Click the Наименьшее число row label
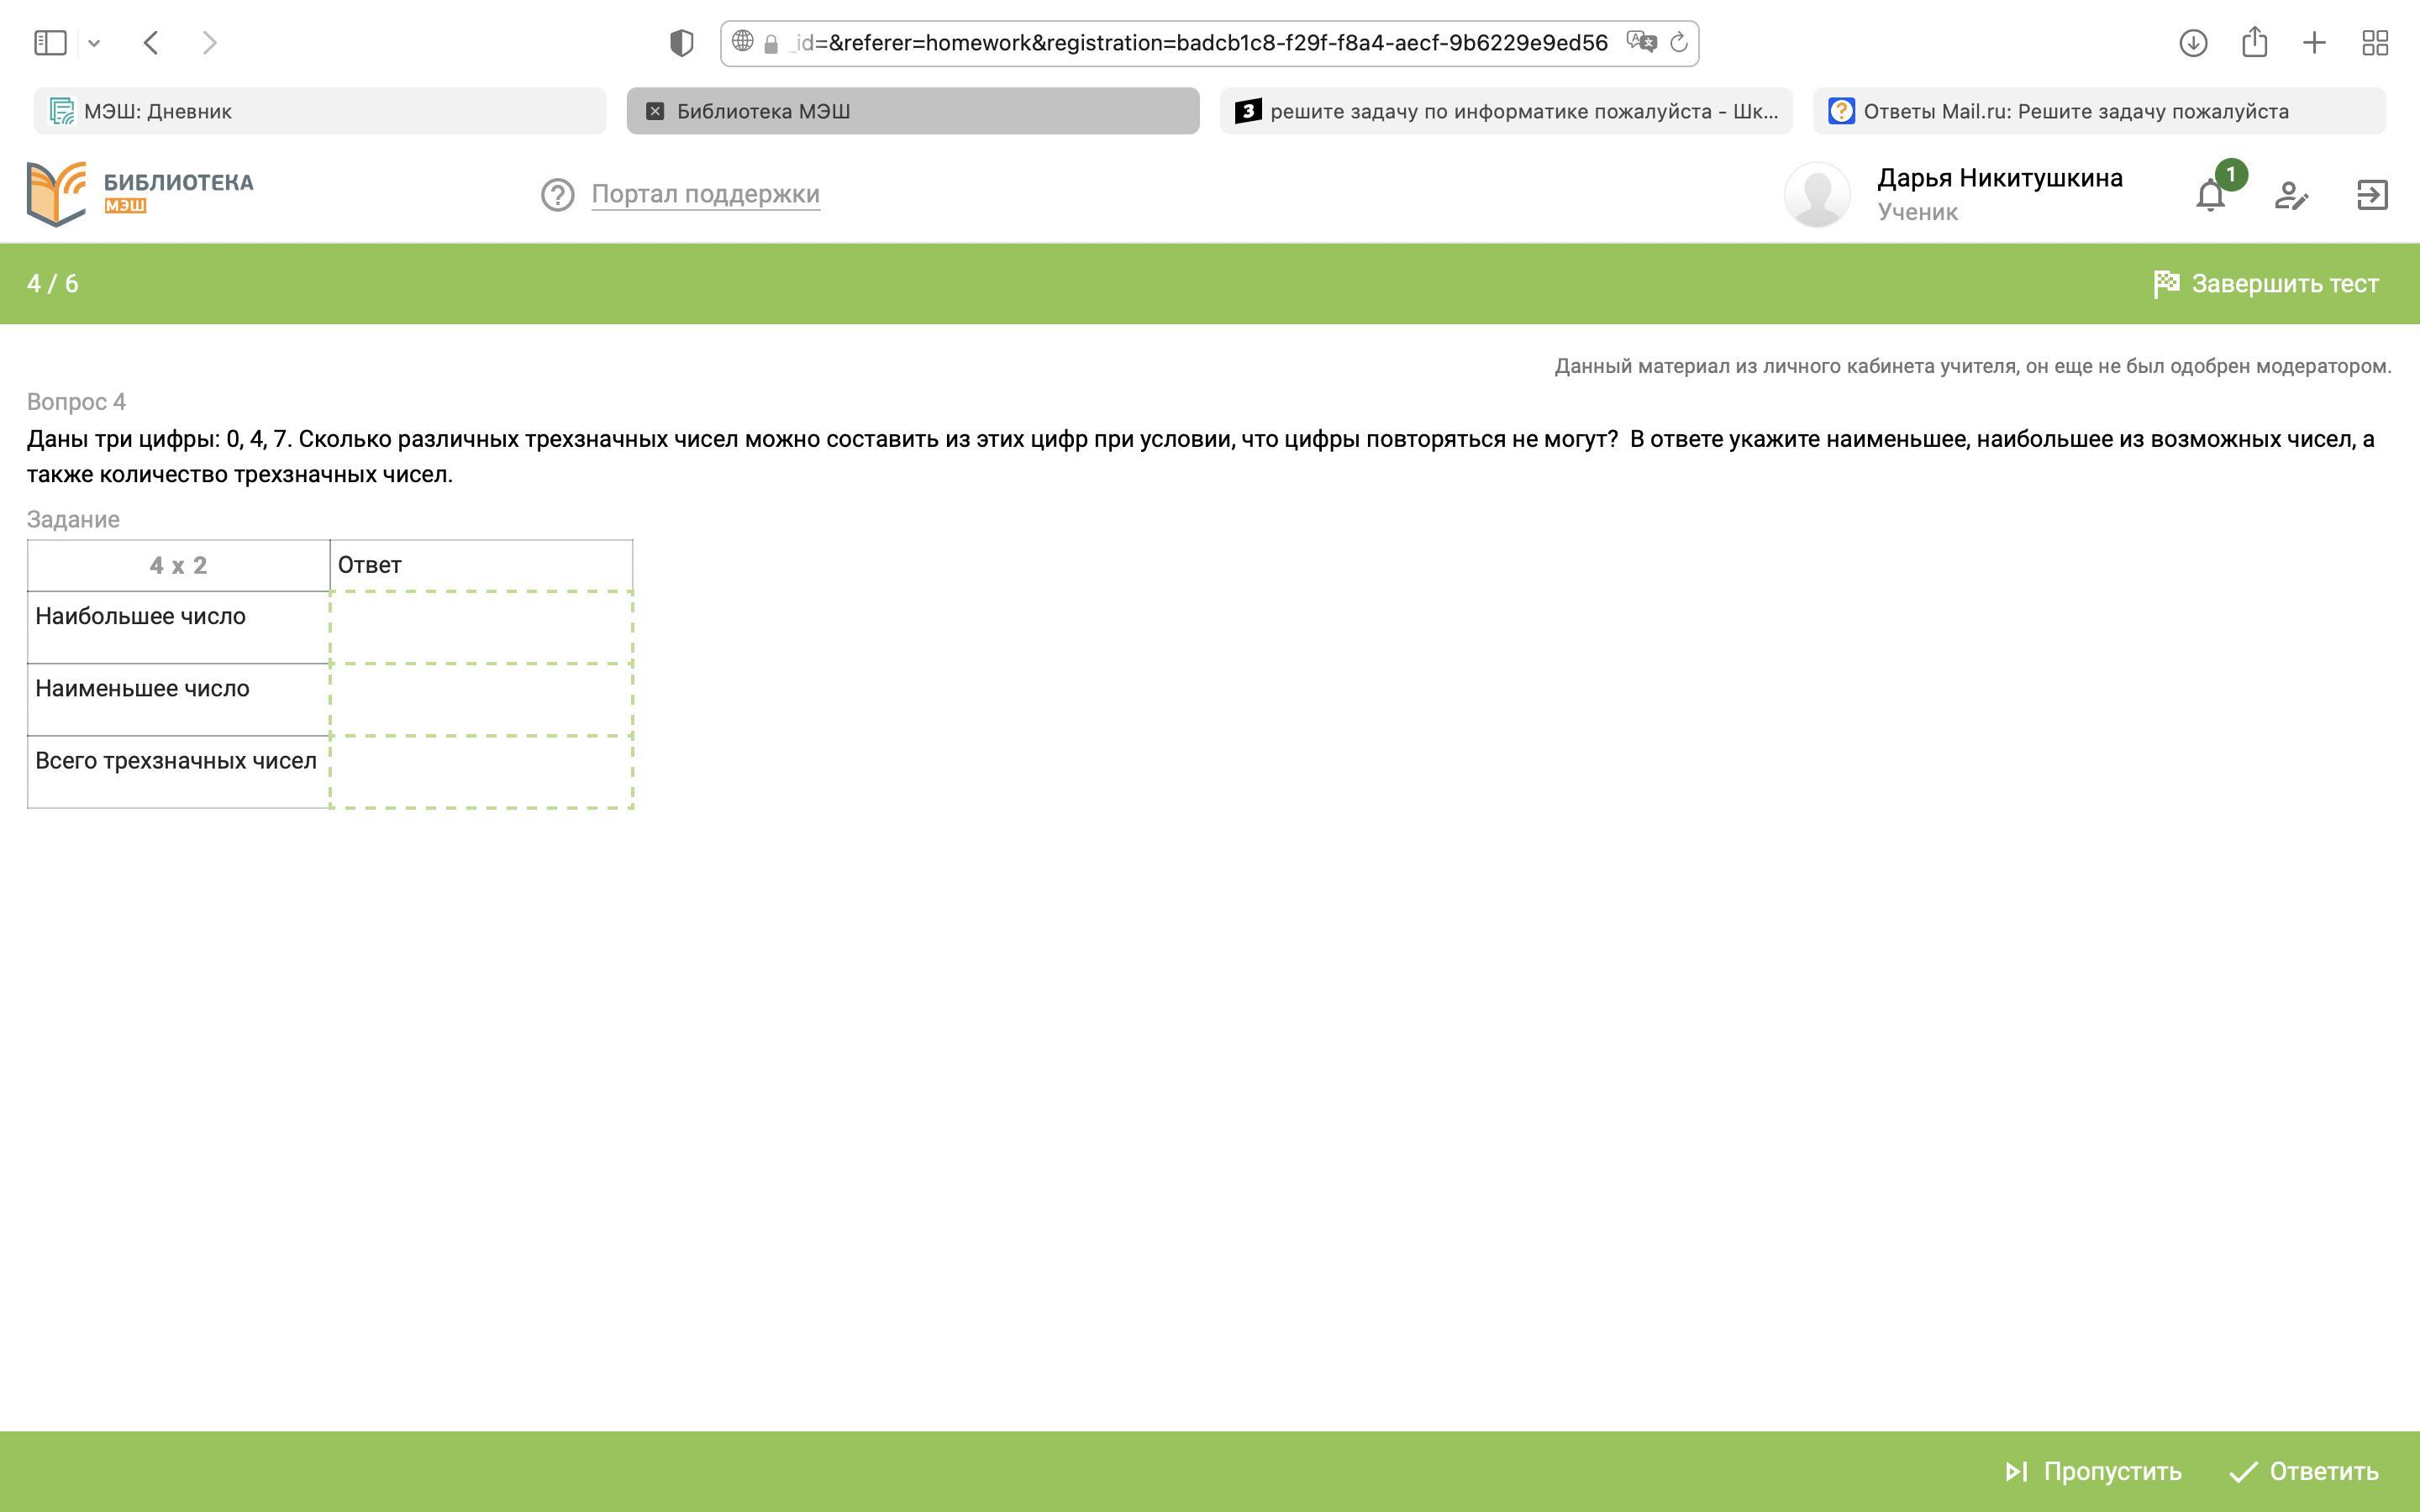This screenshot has height=1512, width=2420. [x=142, y=688]
